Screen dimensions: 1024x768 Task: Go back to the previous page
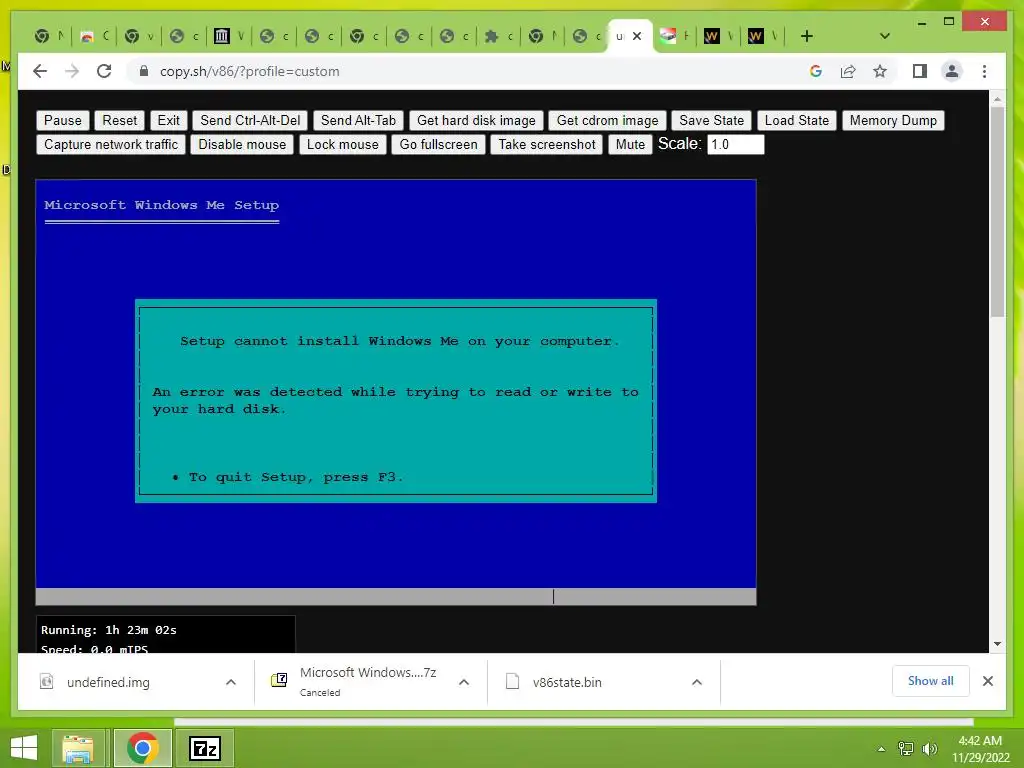tap(40, 71)
